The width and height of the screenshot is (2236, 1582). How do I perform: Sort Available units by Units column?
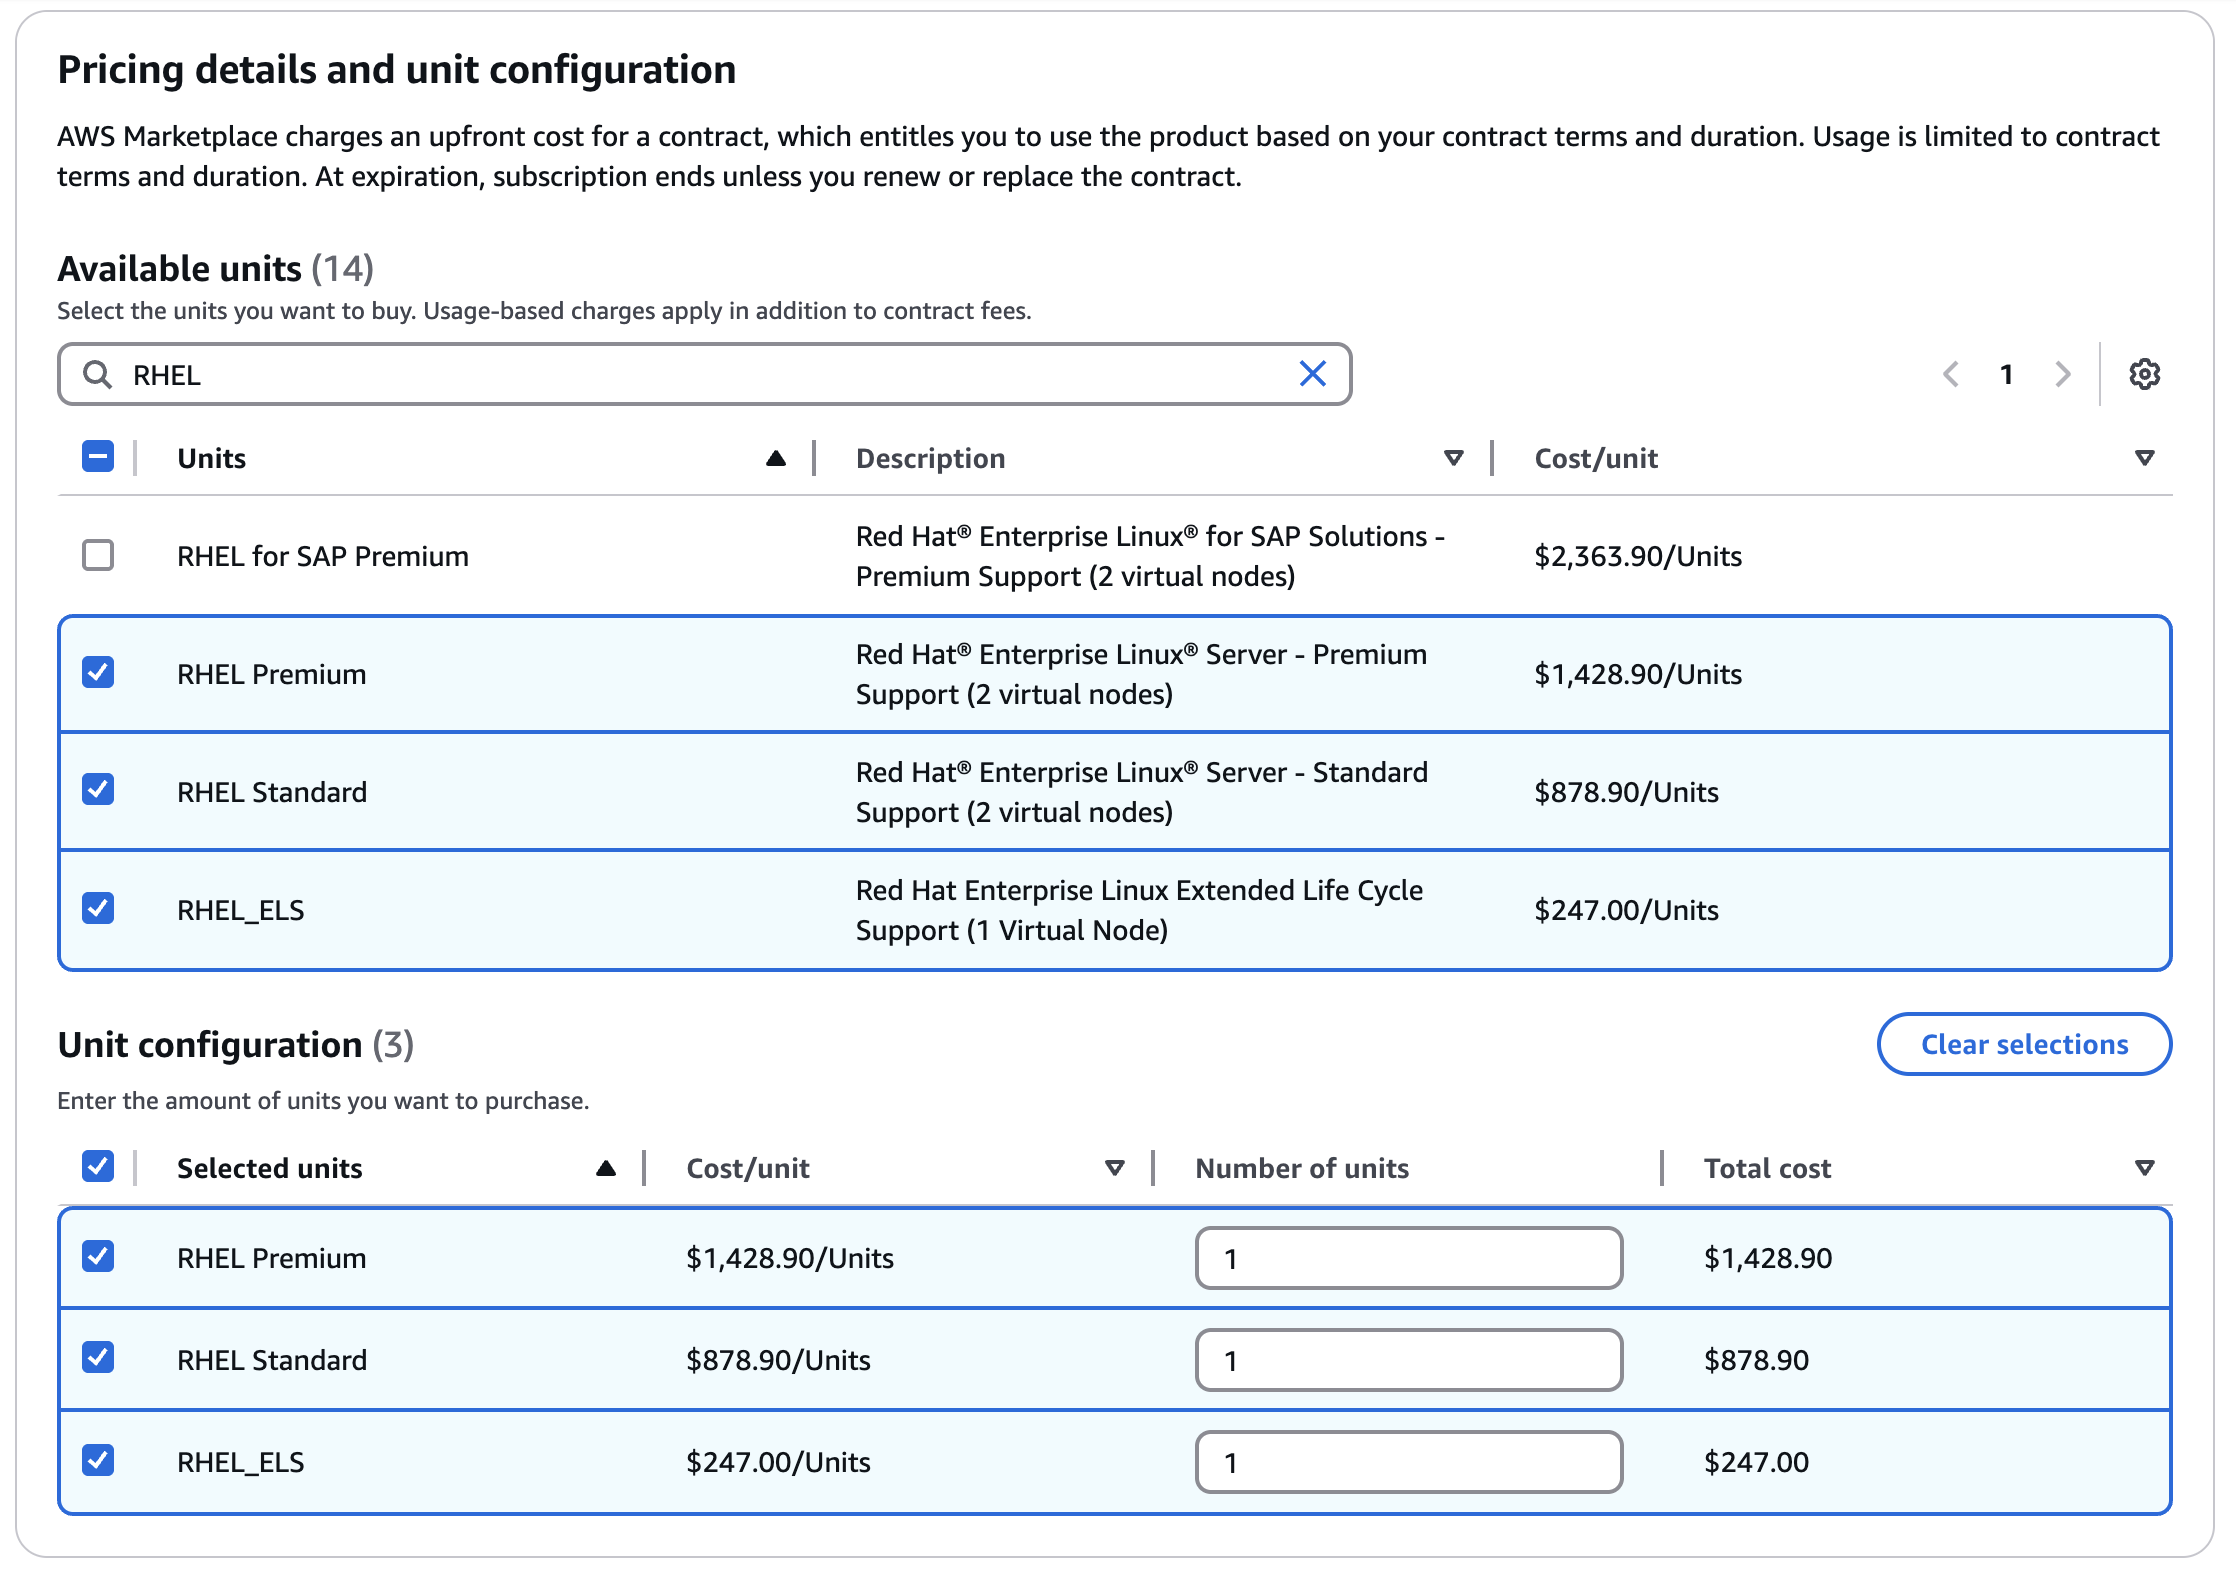pos(775,459)
